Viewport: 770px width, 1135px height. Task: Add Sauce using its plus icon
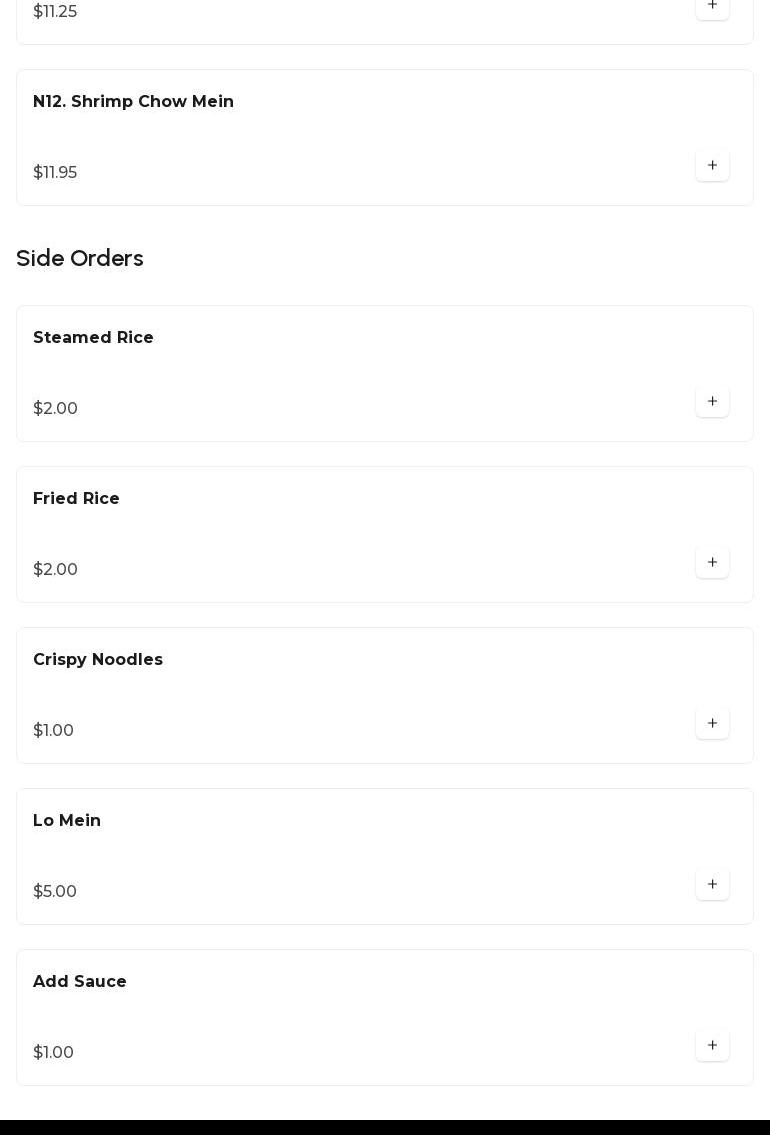point(712,1045)
